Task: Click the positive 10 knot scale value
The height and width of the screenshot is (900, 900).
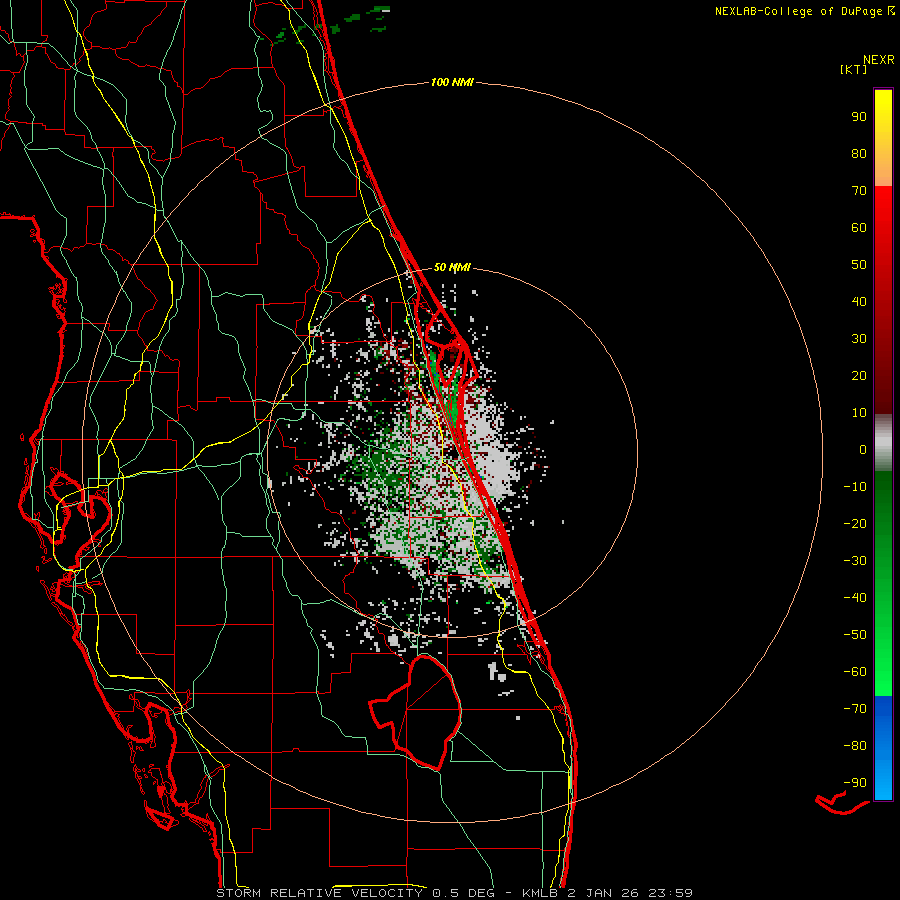Action: click(x=859, y=413)
